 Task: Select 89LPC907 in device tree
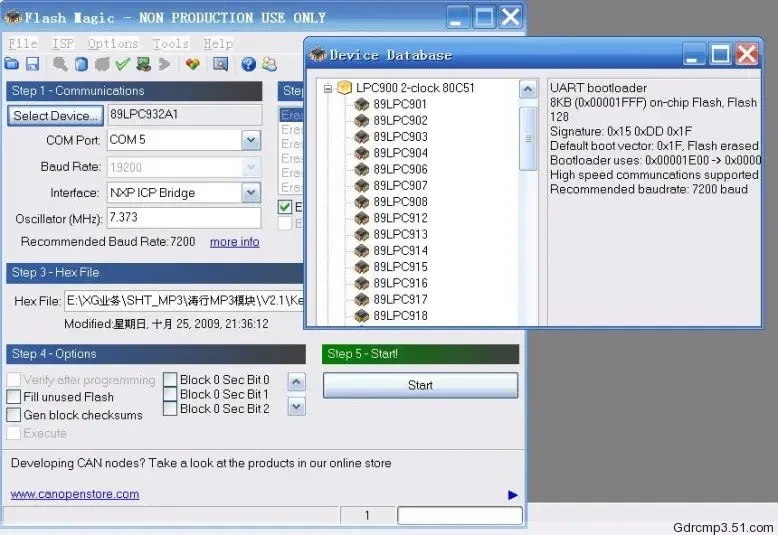400,186
